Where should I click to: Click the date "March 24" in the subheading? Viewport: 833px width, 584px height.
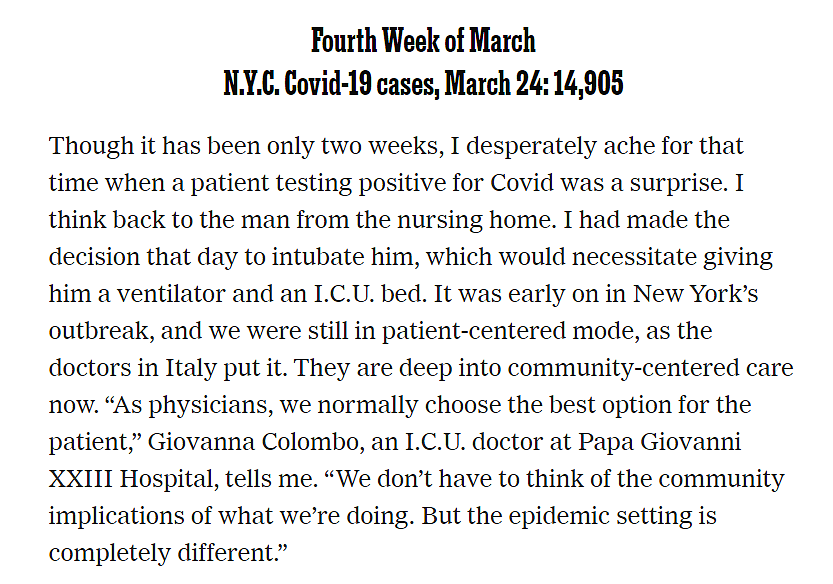pyautogui.click(x=496, y=83)
